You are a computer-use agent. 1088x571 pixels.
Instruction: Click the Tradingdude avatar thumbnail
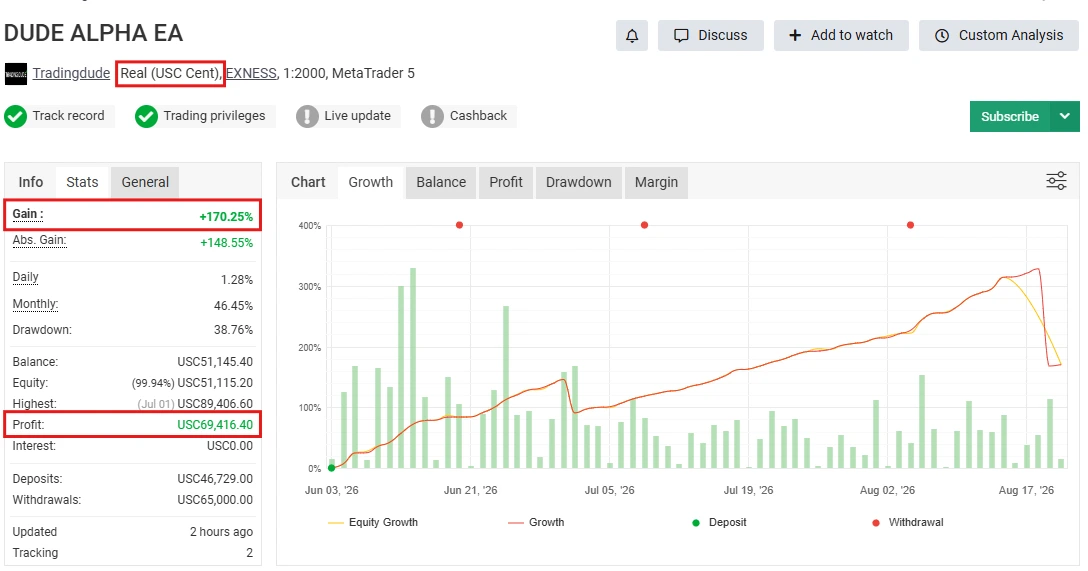pyautogui.click(x=16, y=74)
